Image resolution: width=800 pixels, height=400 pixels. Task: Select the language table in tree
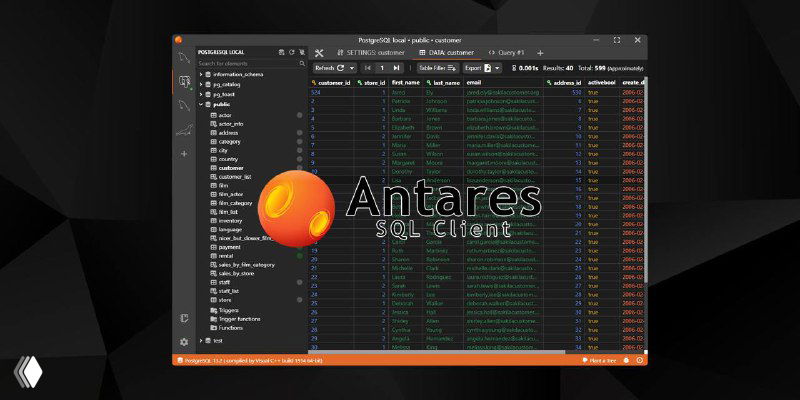(x=230, y=230)
